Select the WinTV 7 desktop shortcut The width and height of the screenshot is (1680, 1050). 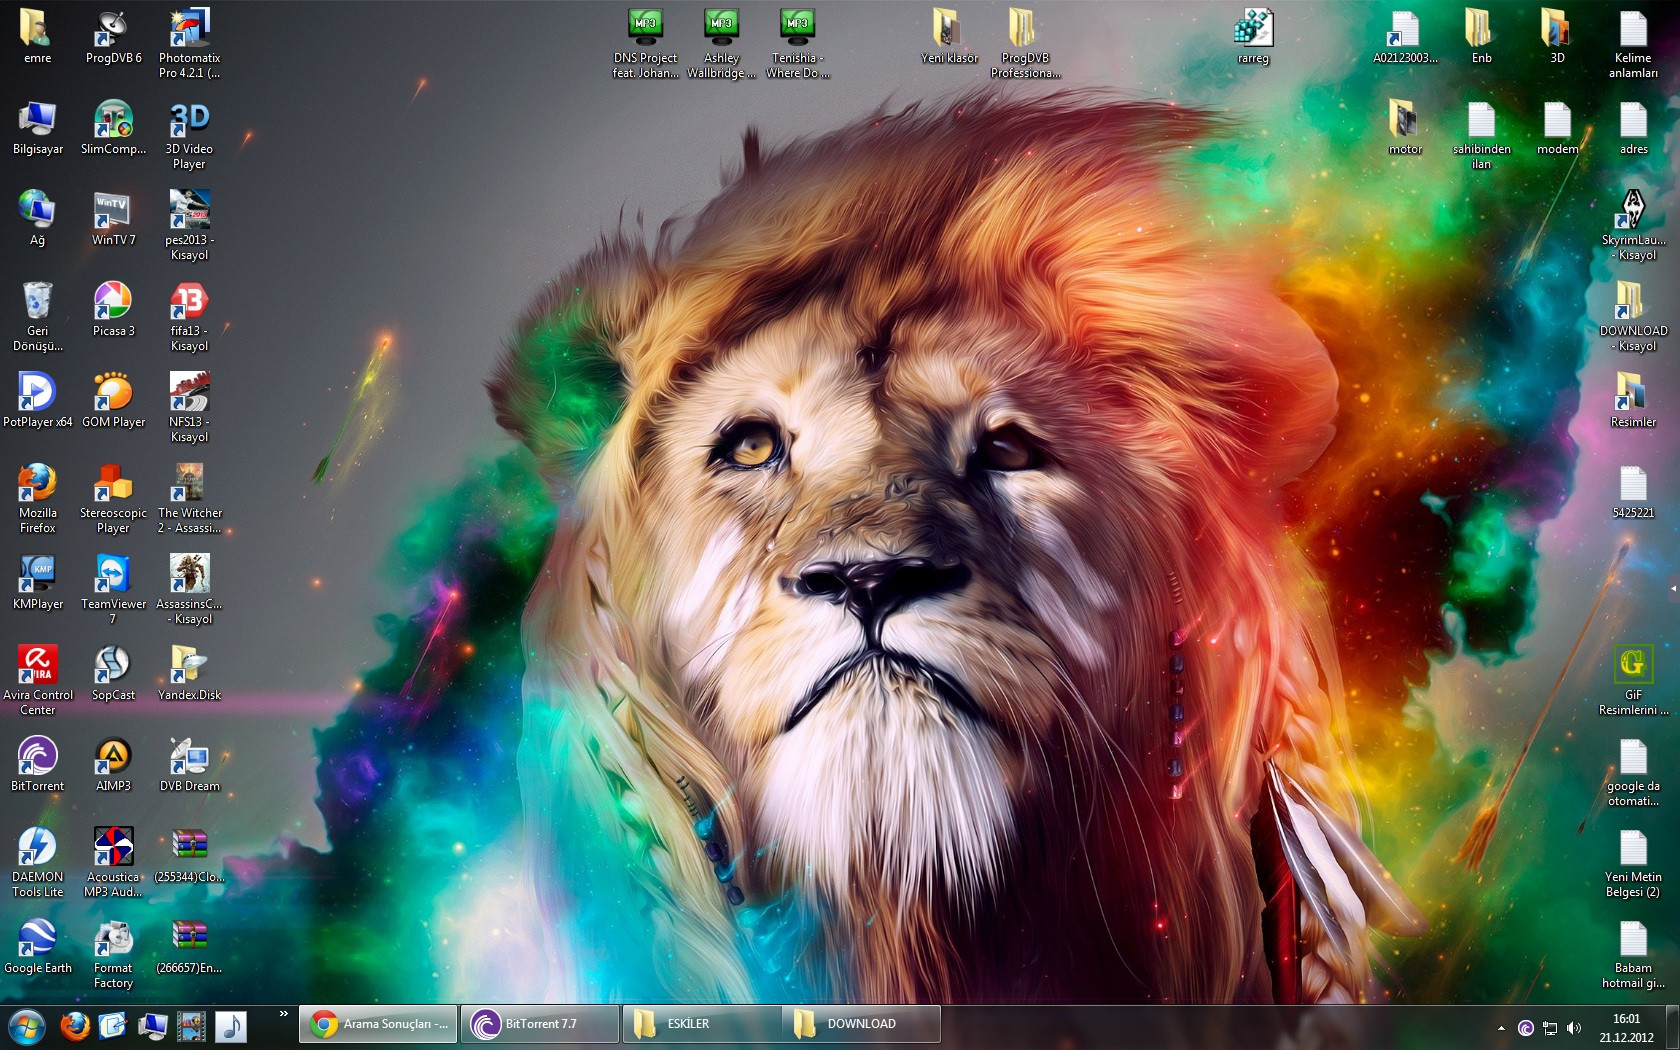coord(113,219)
